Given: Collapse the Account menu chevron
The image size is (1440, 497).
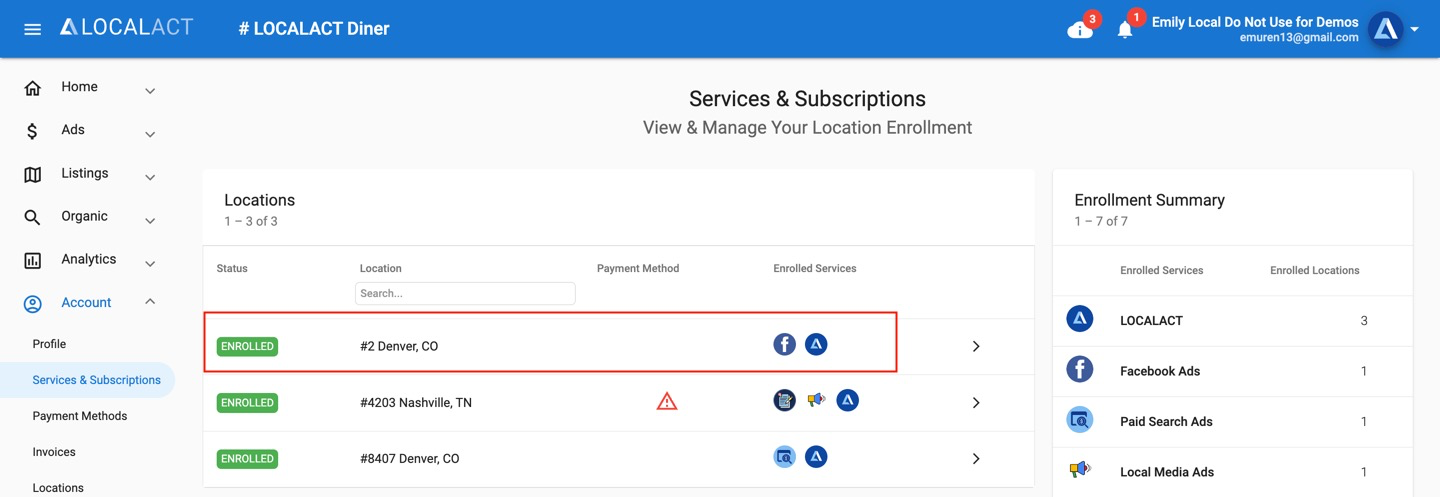Looking at the screenshot, I should [150, 301].
